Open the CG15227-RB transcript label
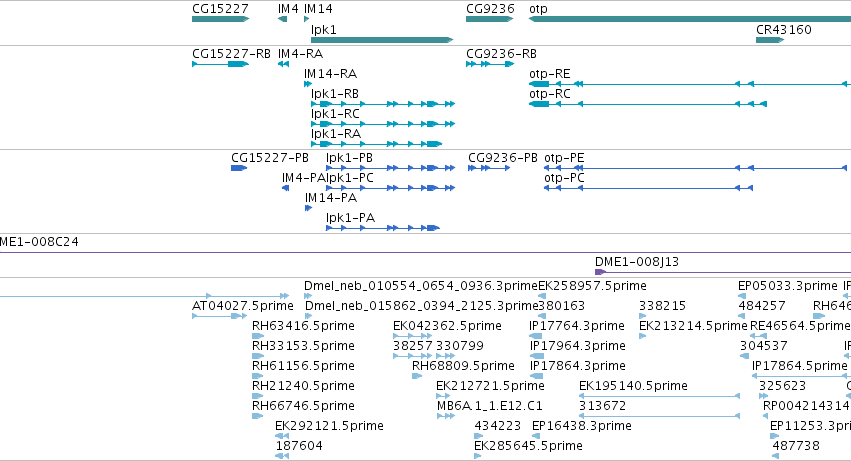The height and width of the screenshot is (461, 851). coord(231,54)
